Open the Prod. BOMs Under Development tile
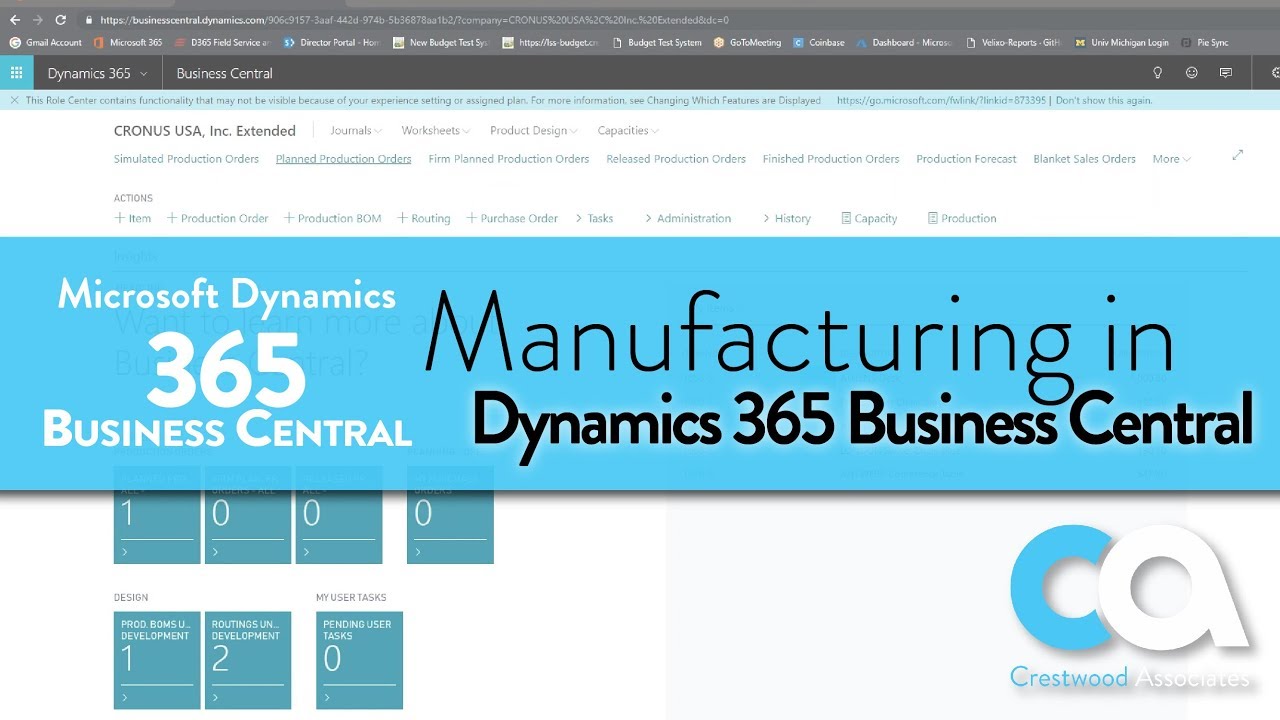This screenshot has height=720, width=1280. [x=157, y=661]
